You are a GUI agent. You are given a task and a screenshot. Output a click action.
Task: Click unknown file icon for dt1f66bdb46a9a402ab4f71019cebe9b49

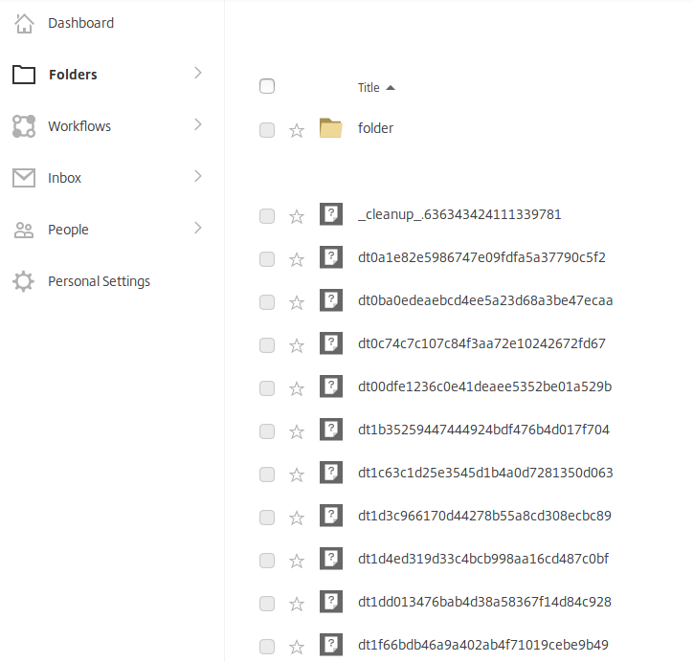(331, 645)
